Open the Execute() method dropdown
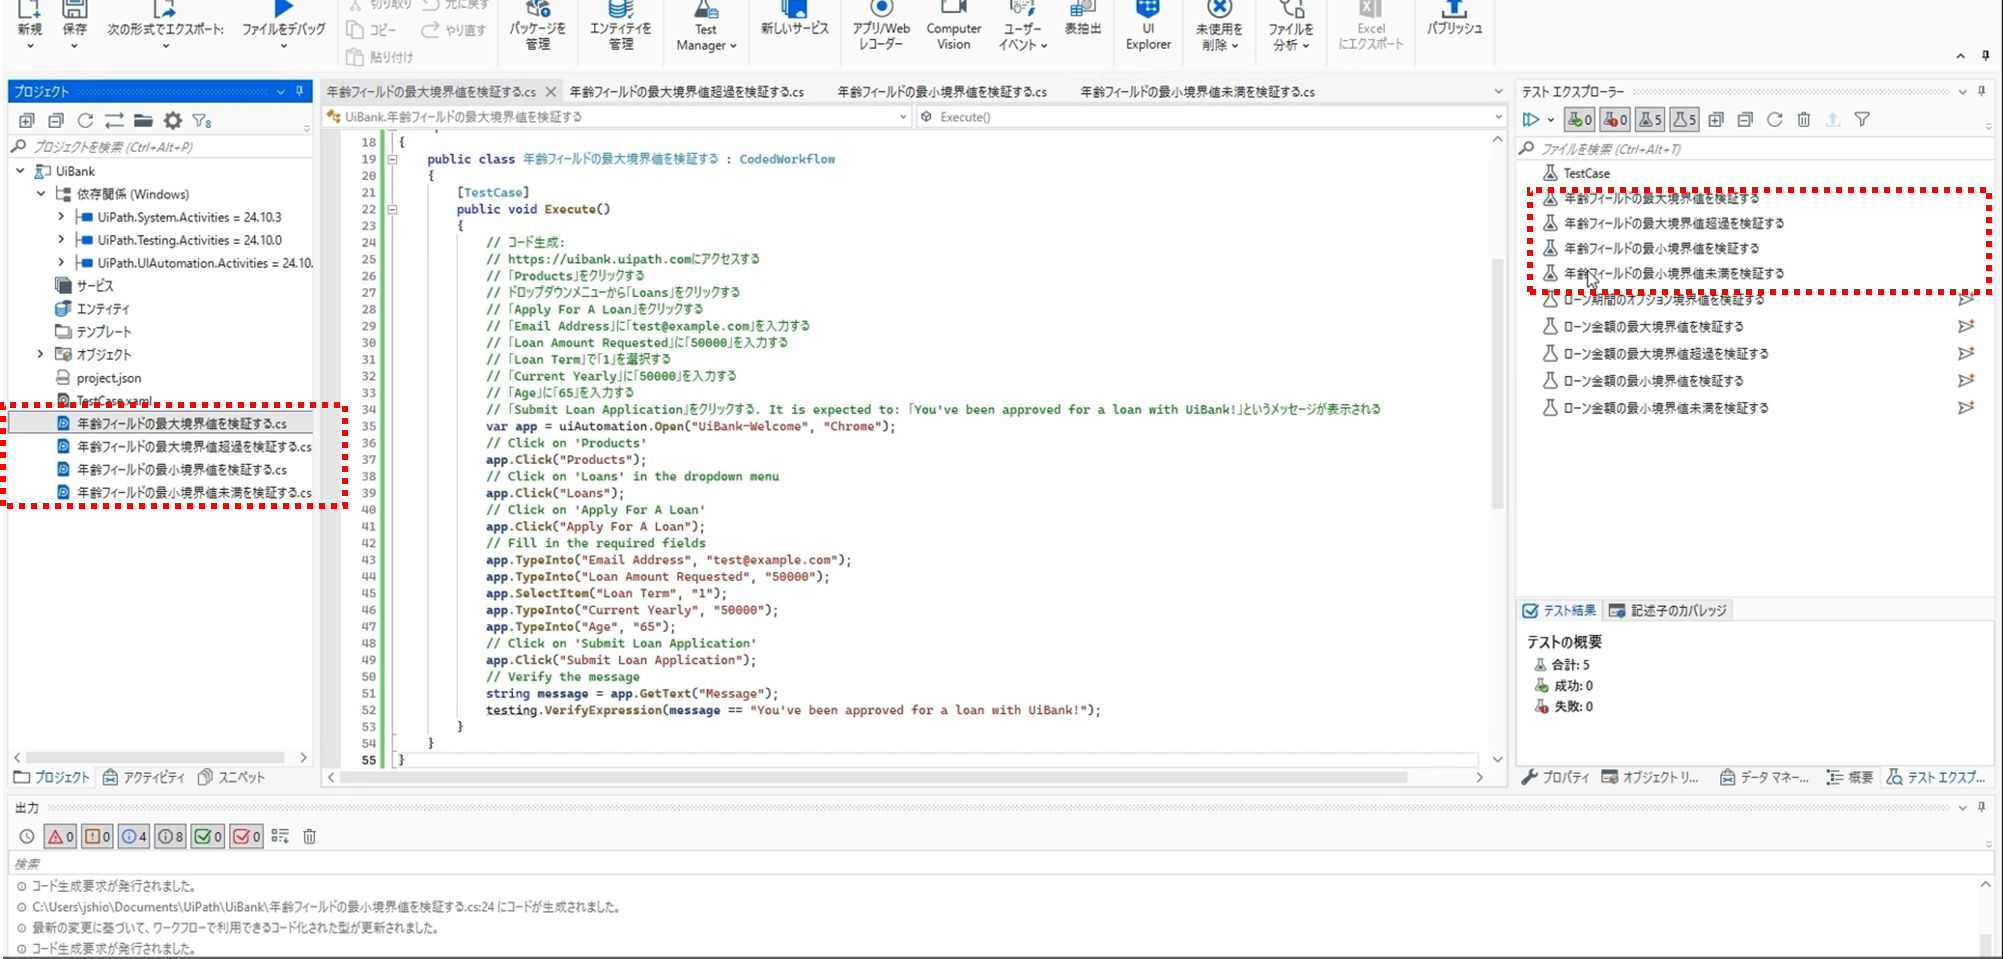The height and width of the screenshot is (959, 2003). pos(1497,117)
